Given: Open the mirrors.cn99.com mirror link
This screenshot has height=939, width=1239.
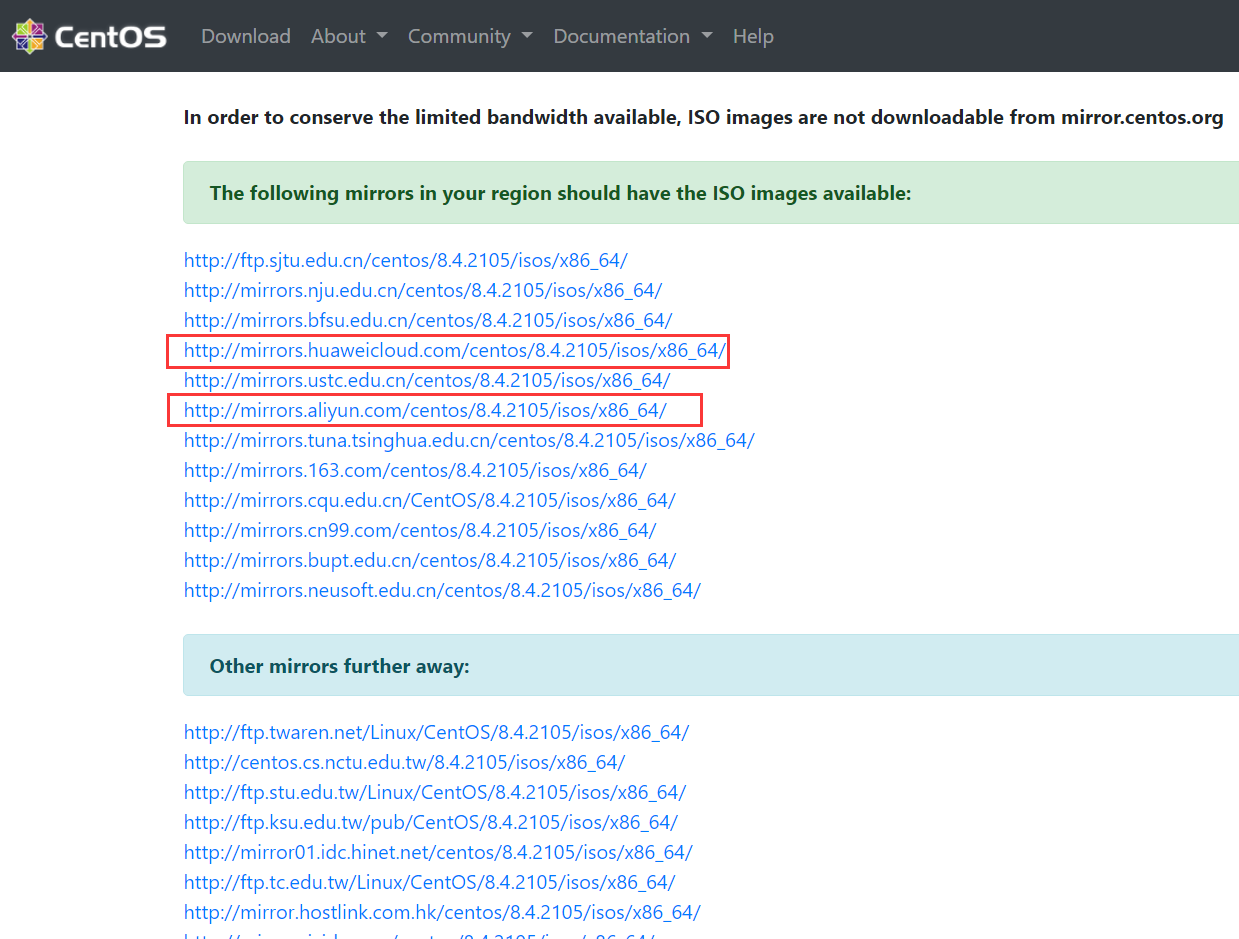Looking at the screenshot, I should [x=420, y=530].
